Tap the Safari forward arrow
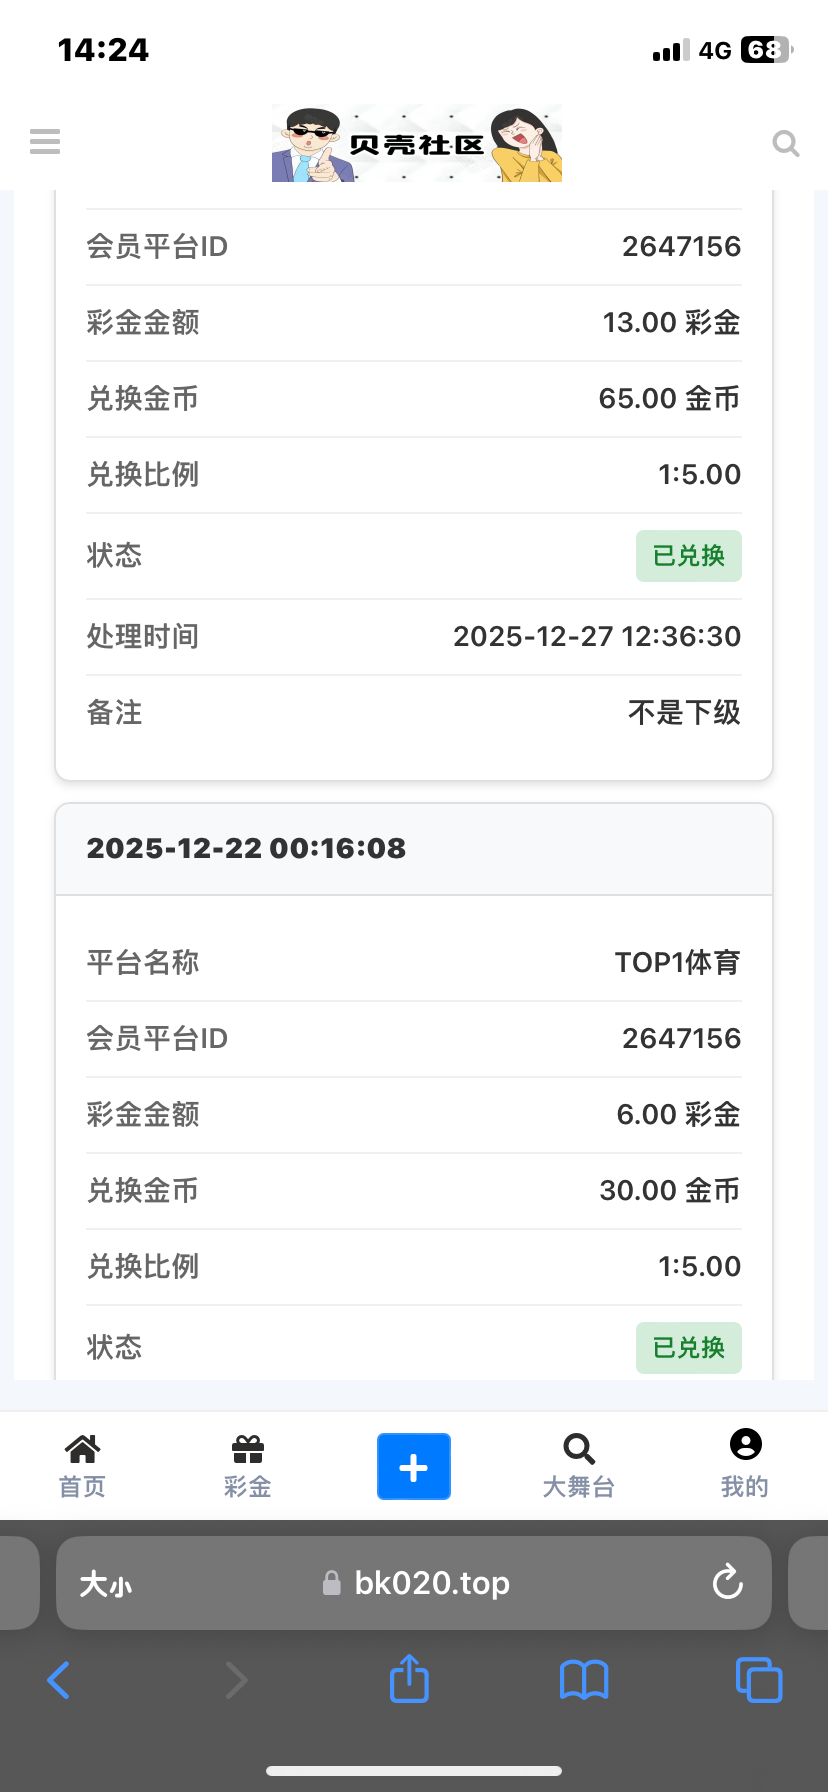Screen dimensions: 828x1792 tap(236, 1680)
